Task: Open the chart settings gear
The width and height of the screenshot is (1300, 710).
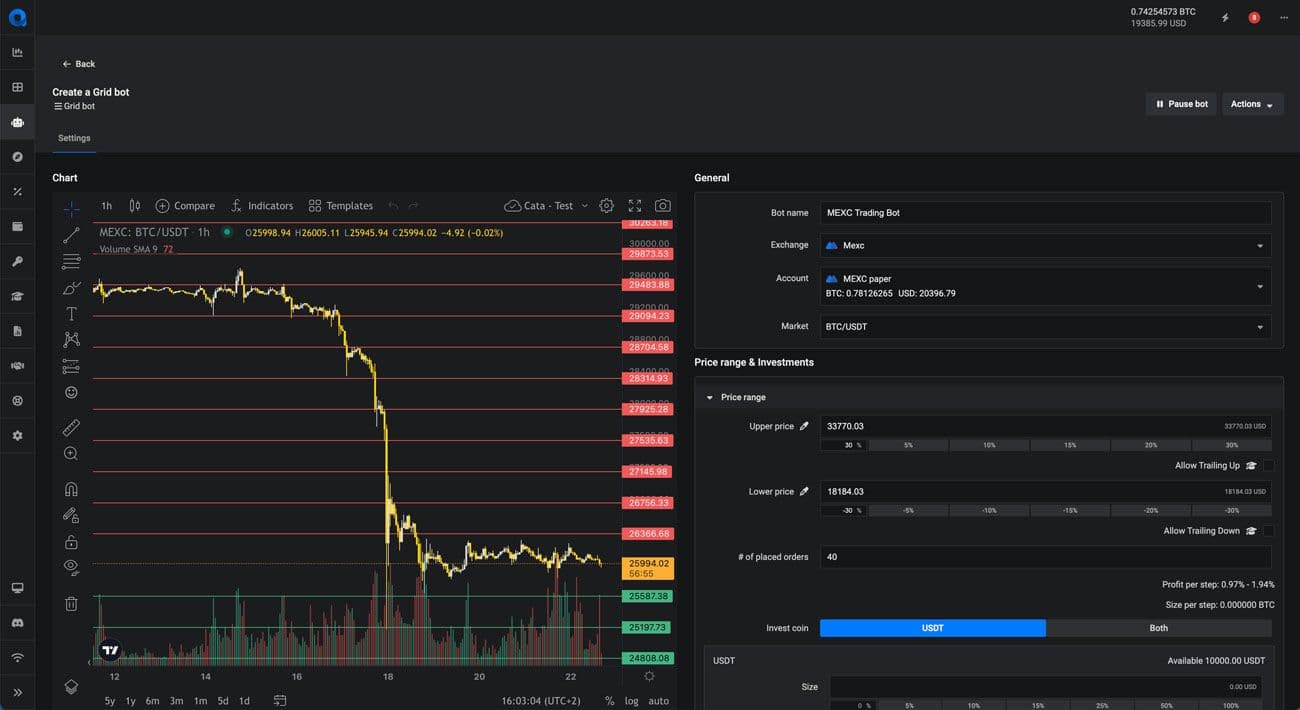Action: [x=606, y=206]
